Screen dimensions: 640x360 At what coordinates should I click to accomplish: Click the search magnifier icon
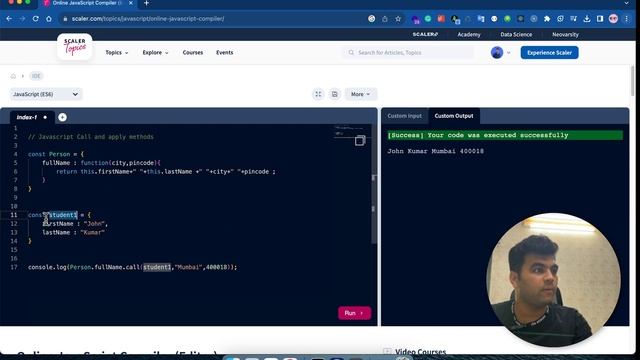pos(351,53)
